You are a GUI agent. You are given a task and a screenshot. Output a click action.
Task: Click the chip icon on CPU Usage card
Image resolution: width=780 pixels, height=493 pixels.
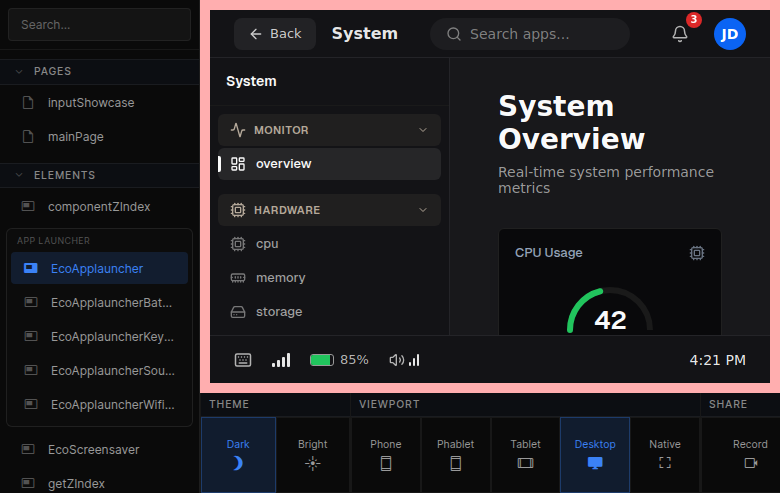696,253
